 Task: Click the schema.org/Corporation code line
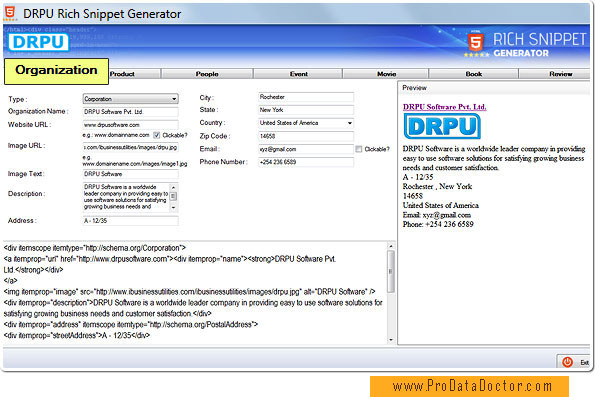pyautogui.click(x=95, y=248)
